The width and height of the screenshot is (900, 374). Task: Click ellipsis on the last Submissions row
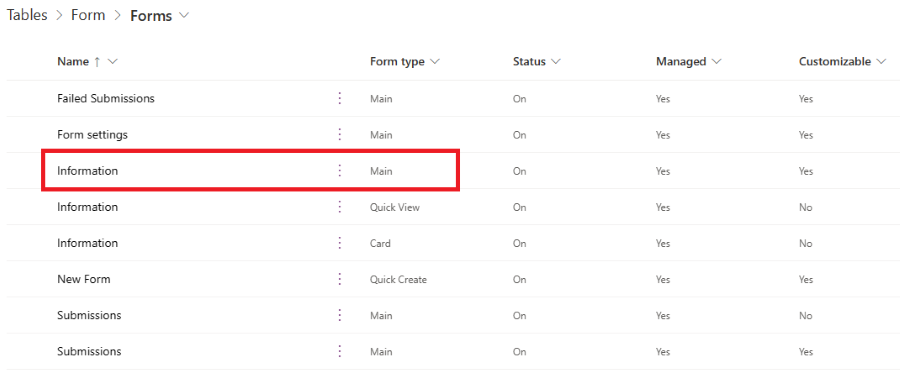point(339,351)
